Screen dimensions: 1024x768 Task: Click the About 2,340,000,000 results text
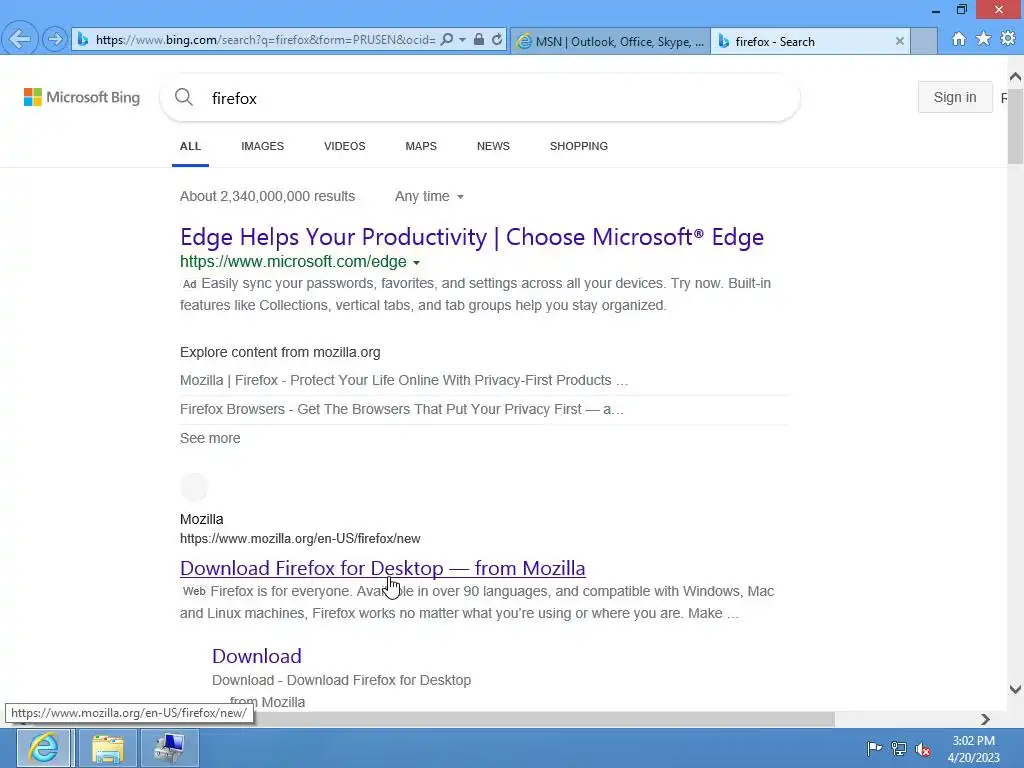268,197
